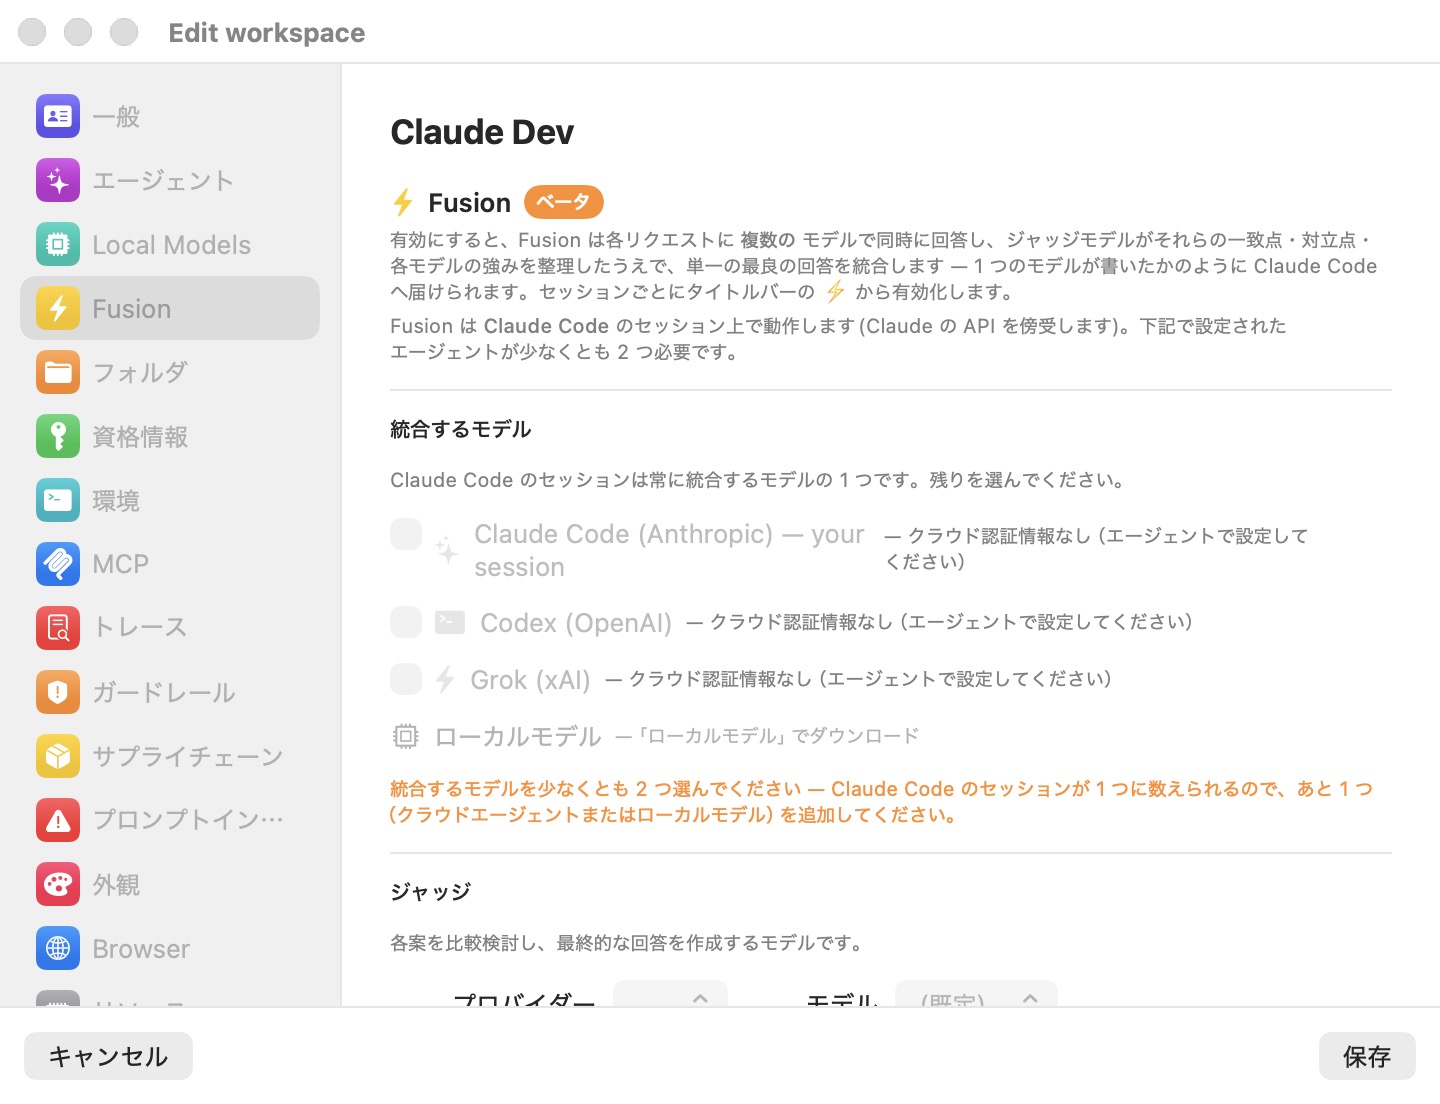Click the 環境 terminal icon
1440x1104 pixels.
[58, 500]
